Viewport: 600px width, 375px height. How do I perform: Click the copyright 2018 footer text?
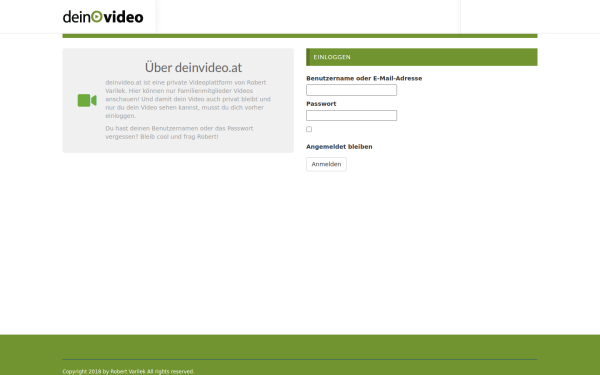coord(128,372)
